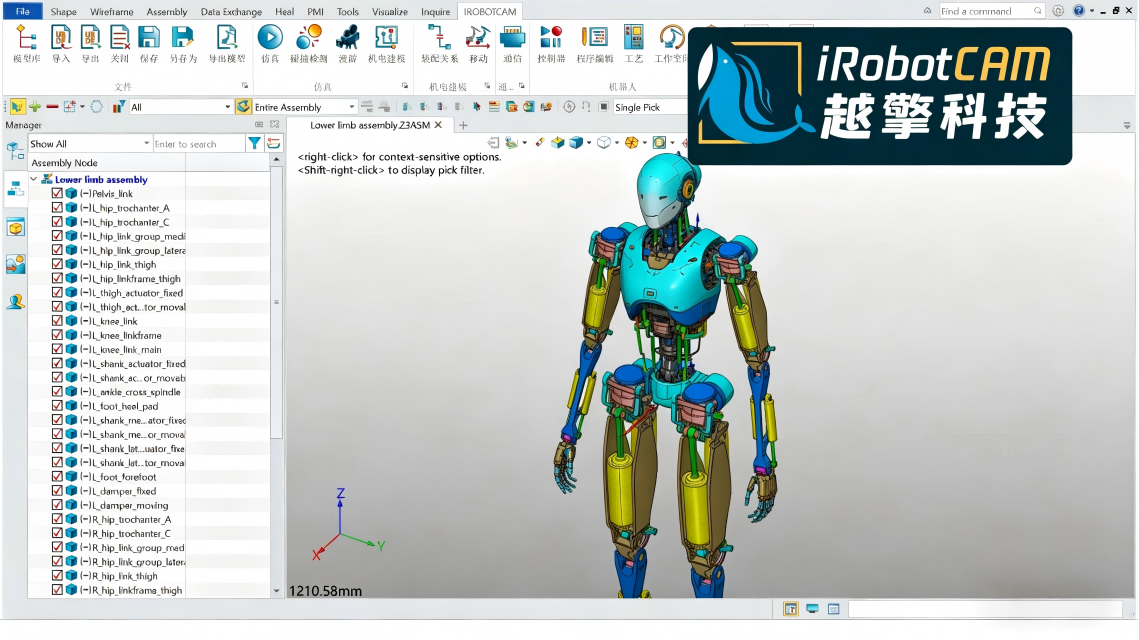Image resolution: width=1139 pixels, height=640 pixels.
Task: Add a new document tab with plus
Action: pos(463,125)
